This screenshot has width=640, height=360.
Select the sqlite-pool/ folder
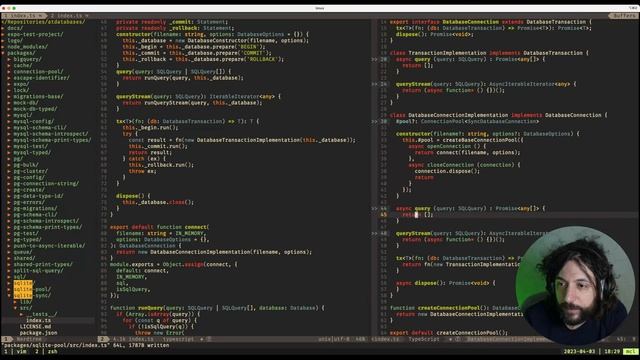pos(32,289)
